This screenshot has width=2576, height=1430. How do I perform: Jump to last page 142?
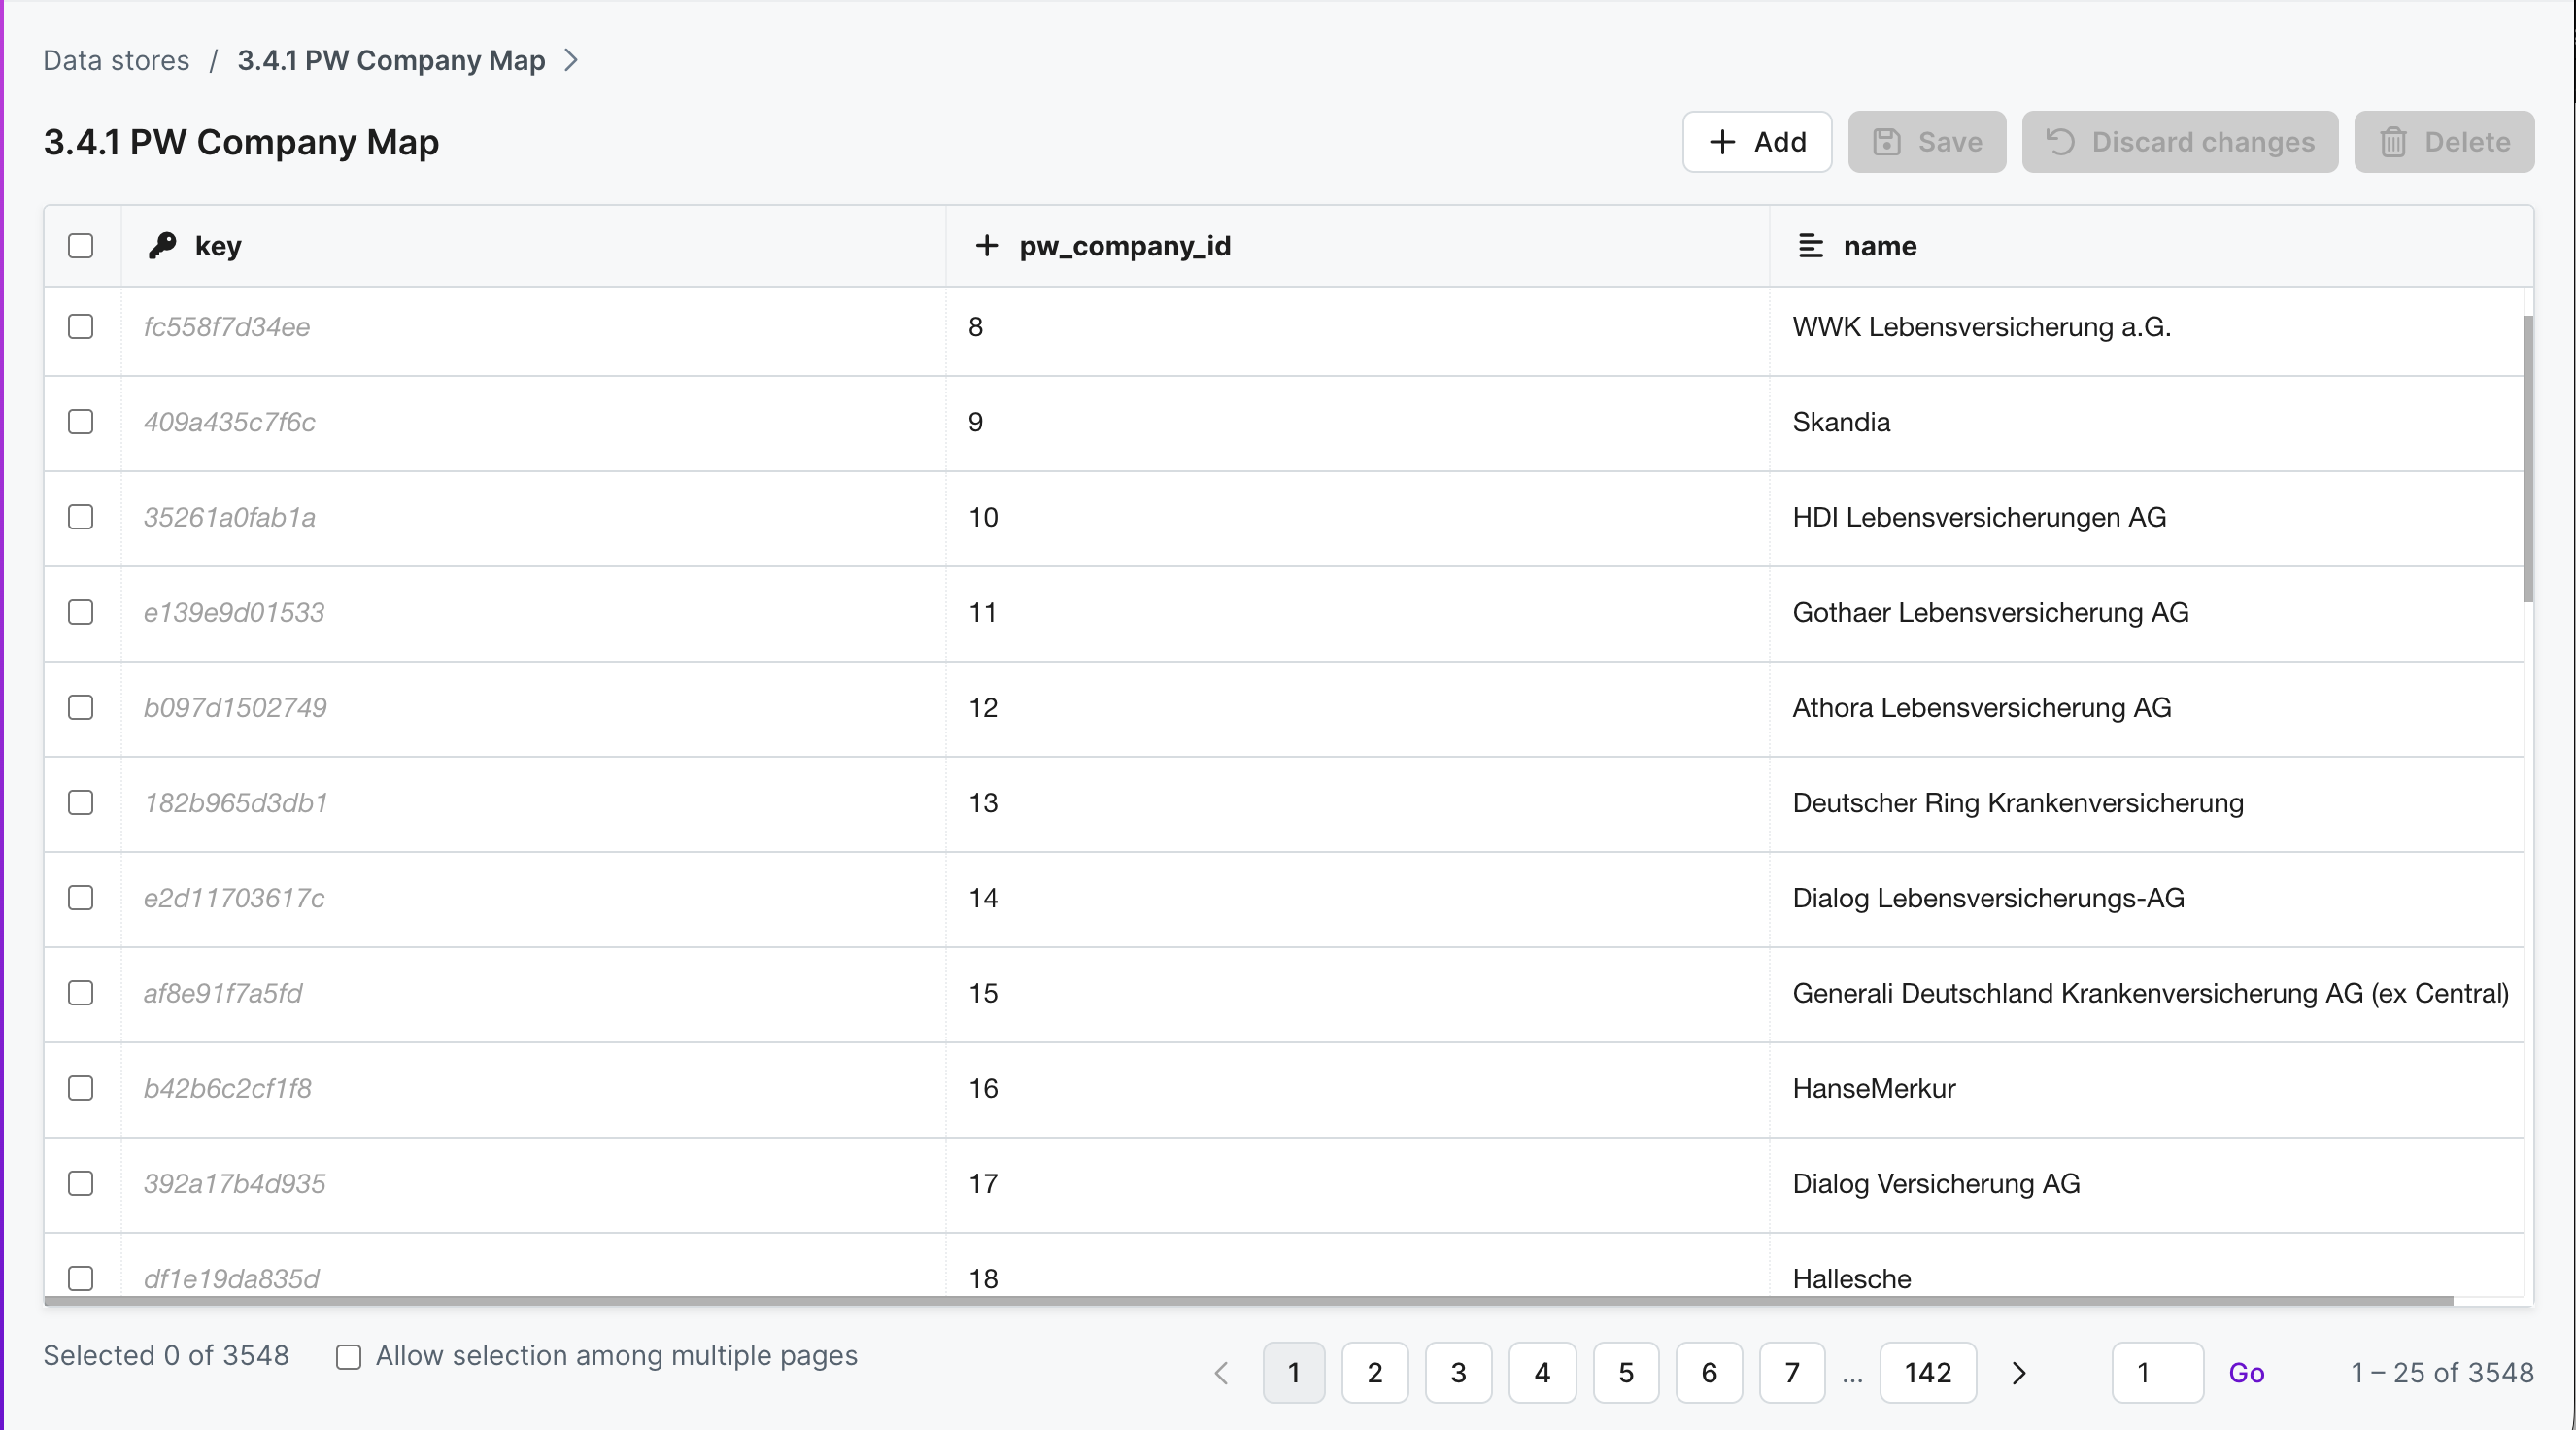click(x=1928, y=1373)
